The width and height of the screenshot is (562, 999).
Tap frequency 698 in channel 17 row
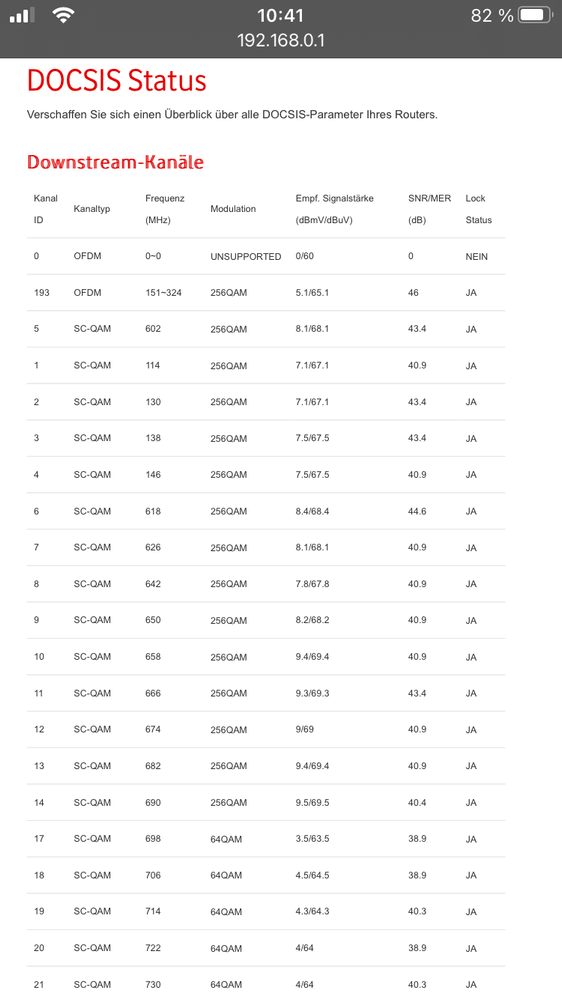pyautogui.click(x=153, y=838)
